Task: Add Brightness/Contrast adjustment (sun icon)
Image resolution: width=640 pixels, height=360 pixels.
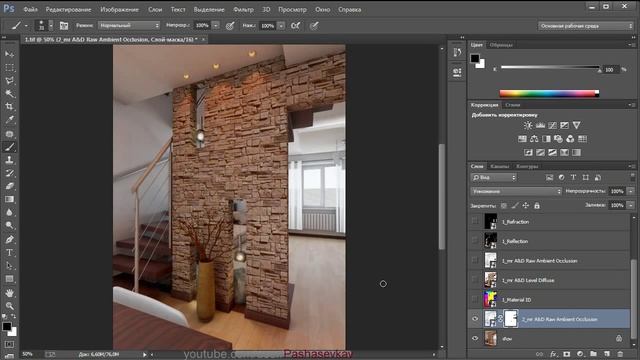Action: pos(528,125)
